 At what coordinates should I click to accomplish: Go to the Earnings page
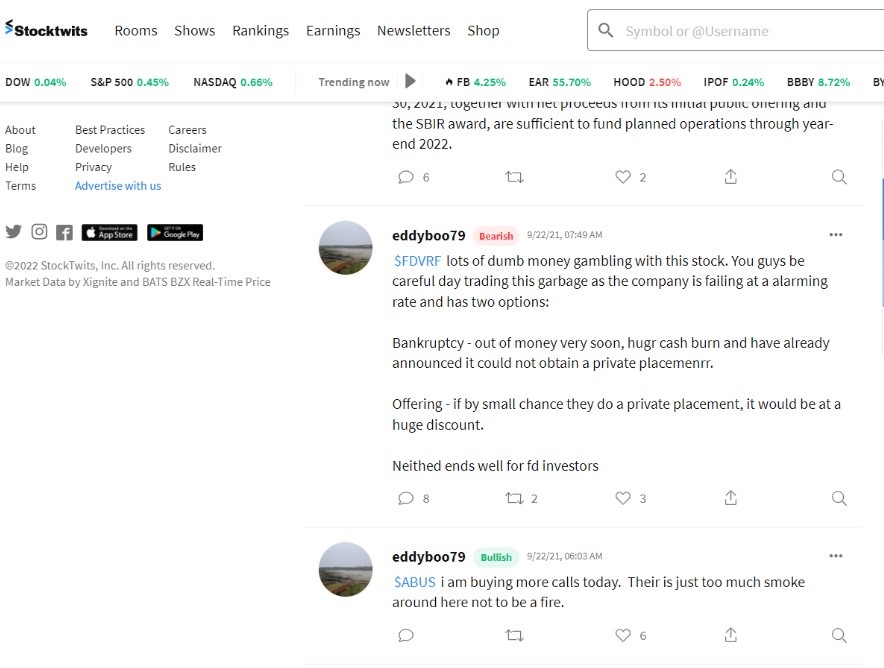click(x=333, y=31)
